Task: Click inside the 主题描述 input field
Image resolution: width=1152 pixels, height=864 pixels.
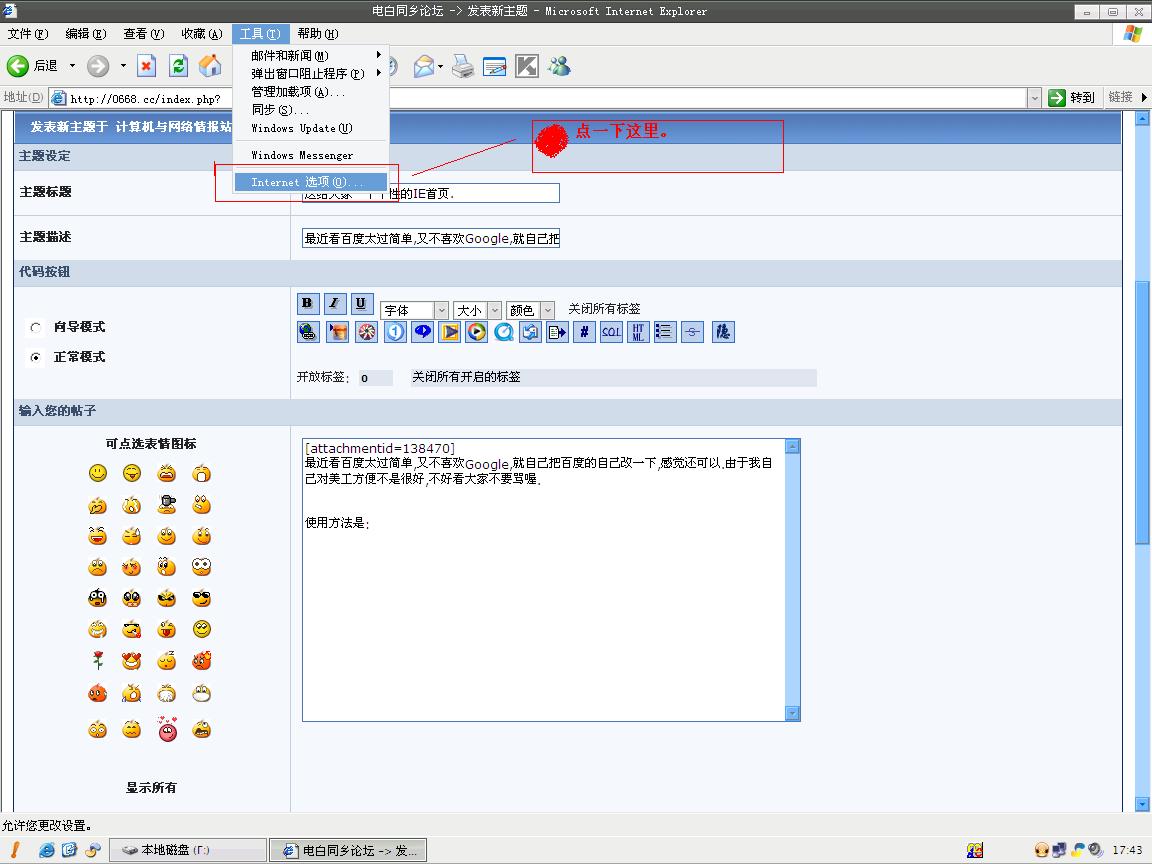Action: (430, 239)
